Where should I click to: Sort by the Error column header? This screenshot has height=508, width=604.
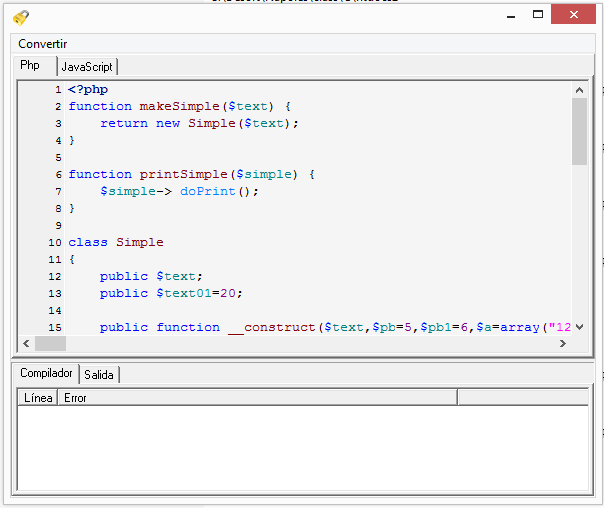pos(257,398)
